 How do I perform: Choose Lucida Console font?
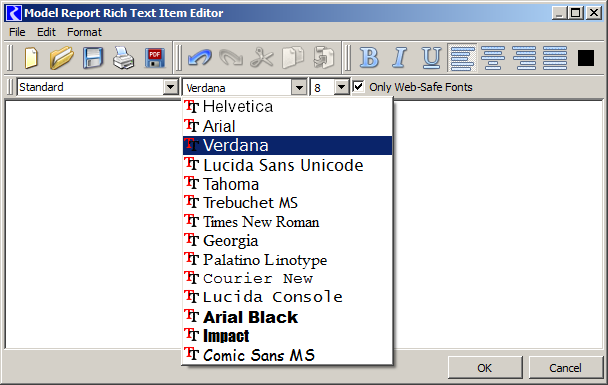pos(287,297)
